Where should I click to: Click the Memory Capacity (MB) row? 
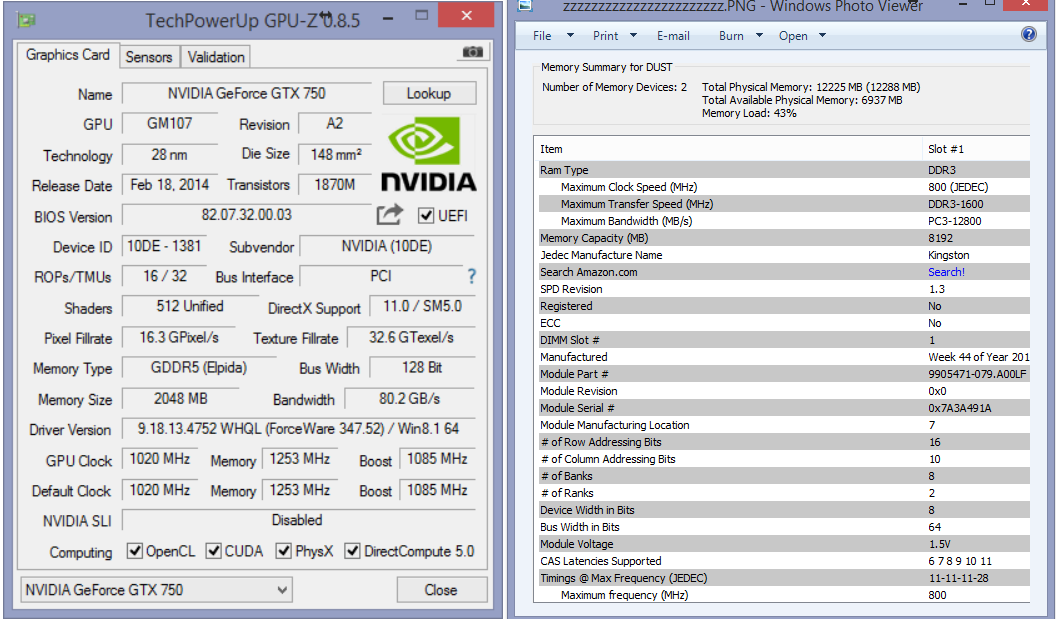tap(784, 238)
